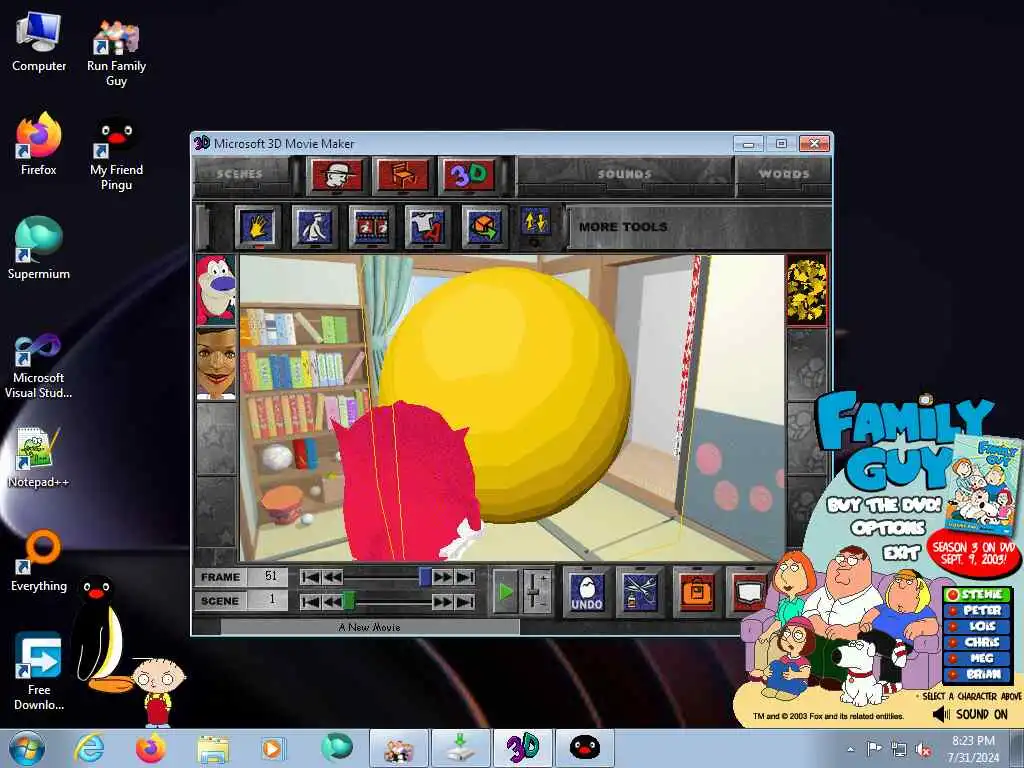The height and width of the screenshot is (768, 1024).
Task: Click the Stewie desktop character
Action: click(158, 692)
